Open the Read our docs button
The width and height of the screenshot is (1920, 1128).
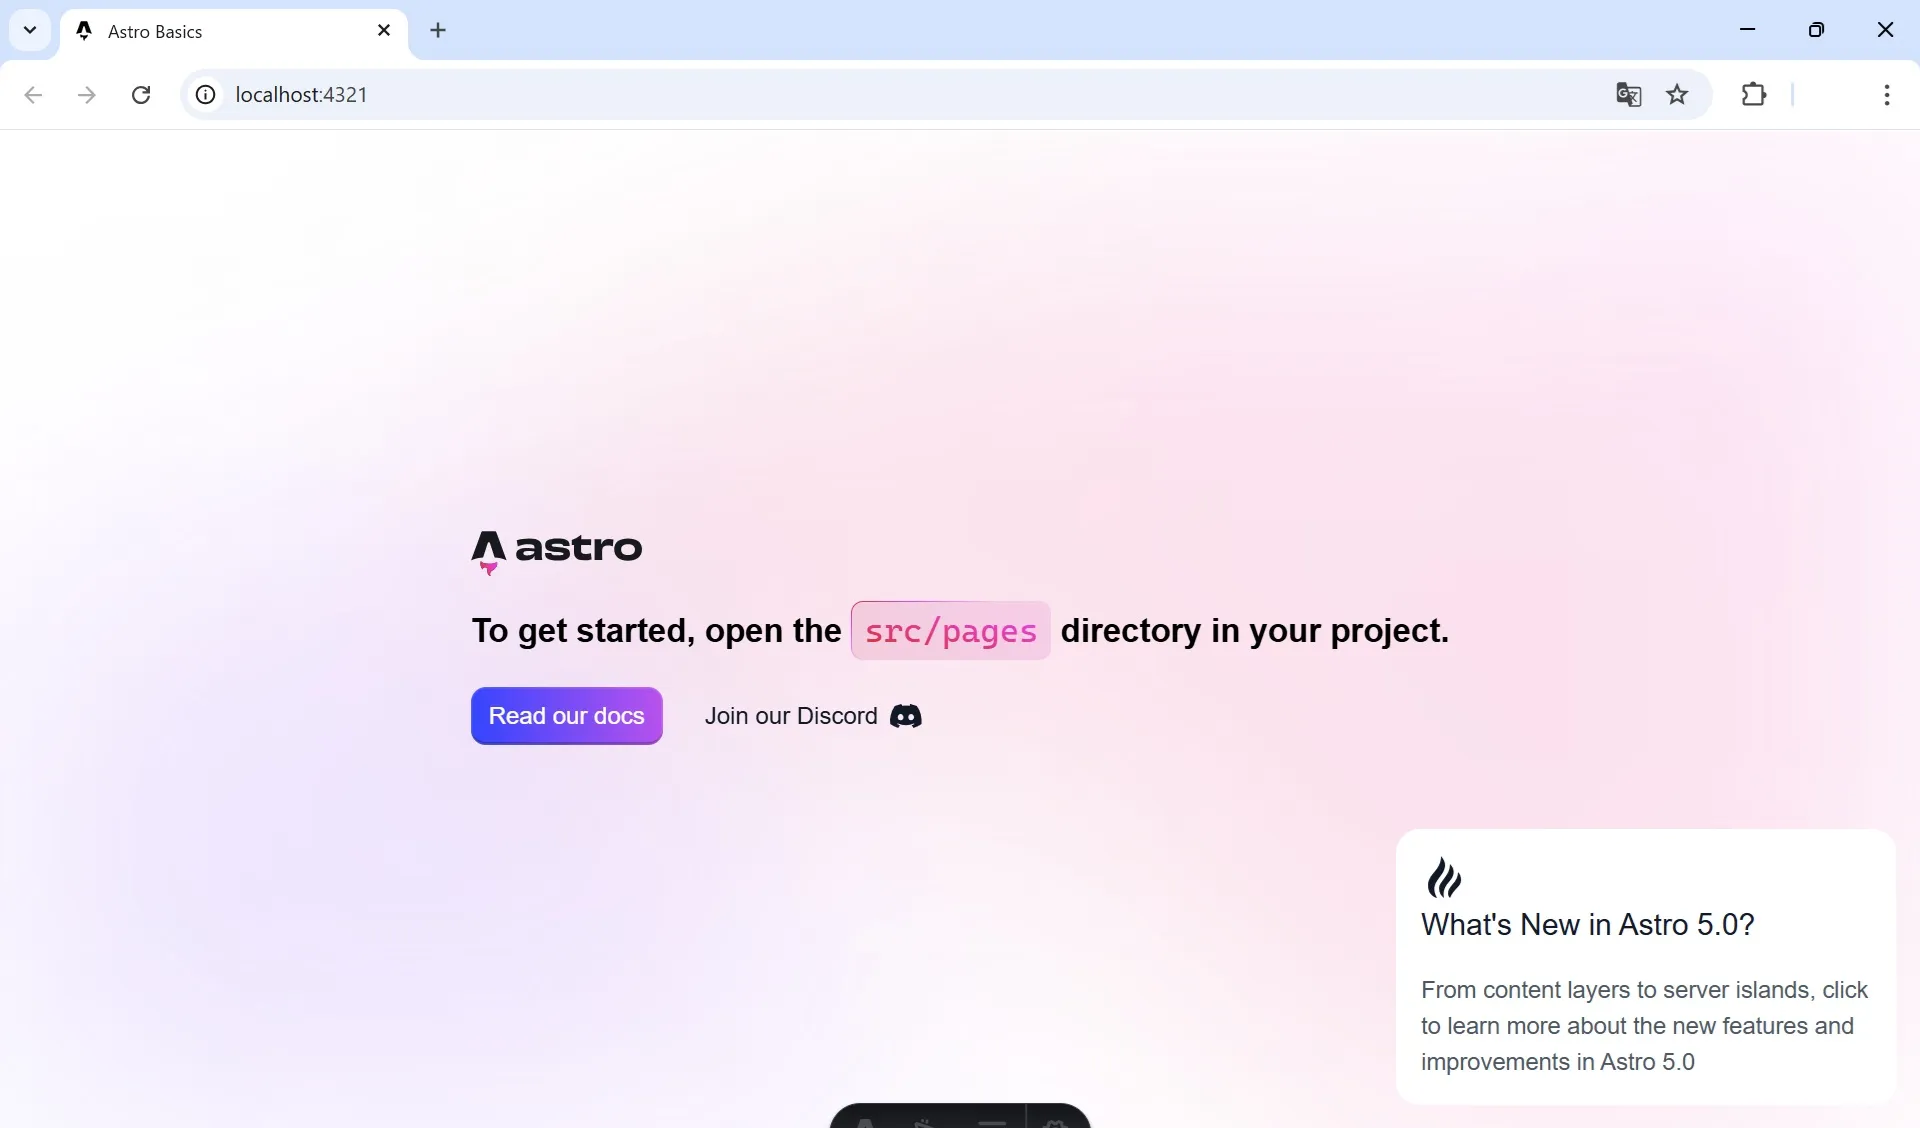tap(566, 716)
